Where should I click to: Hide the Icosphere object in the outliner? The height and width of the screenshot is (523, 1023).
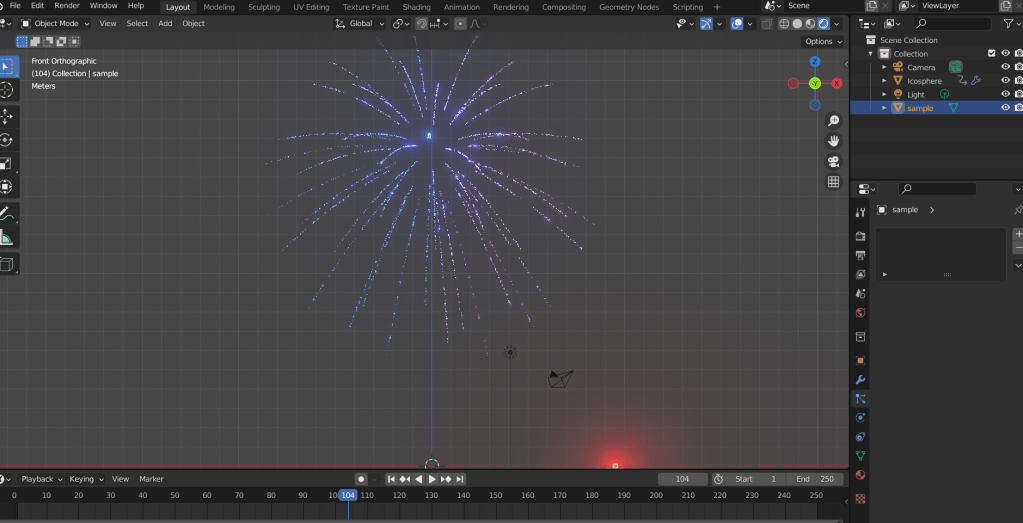click(x=1006, y=81)
